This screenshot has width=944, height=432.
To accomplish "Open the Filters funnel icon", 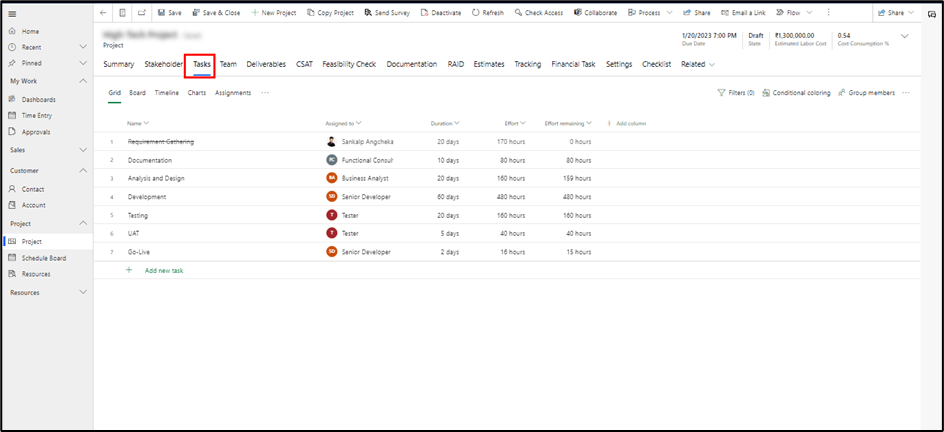I will (x=722, y=93).
